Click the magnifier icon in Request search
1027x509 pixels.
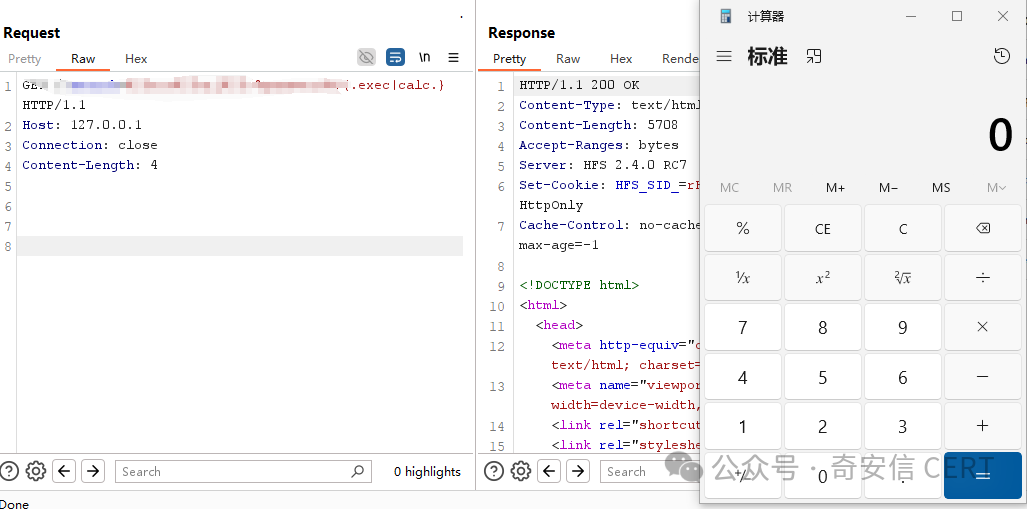(358, 471)
